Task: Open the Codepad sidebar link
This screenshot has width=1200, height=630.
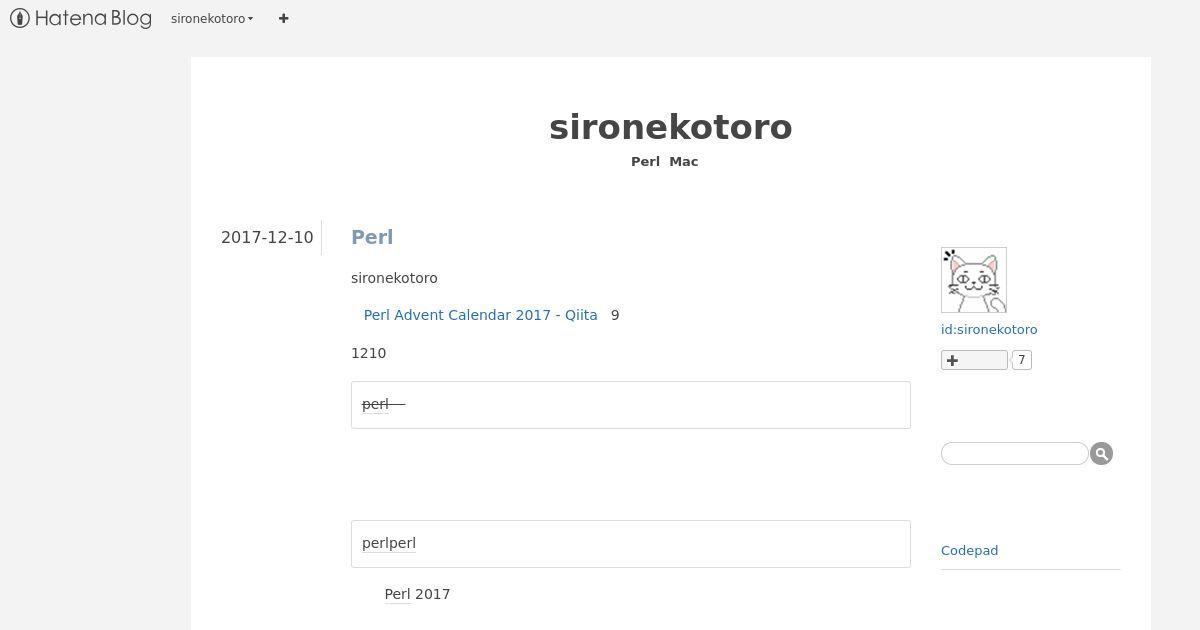Action: pos(970,551)
